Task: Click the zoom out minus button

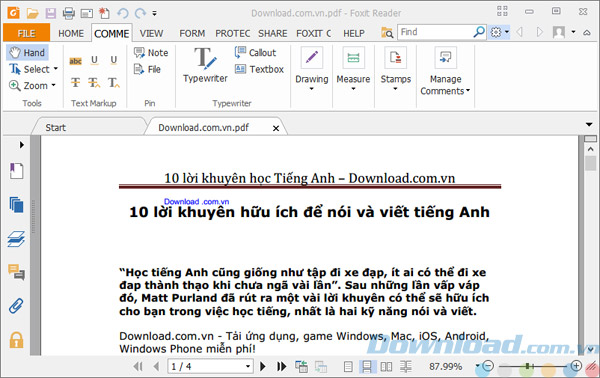Action: click(488, 366)
